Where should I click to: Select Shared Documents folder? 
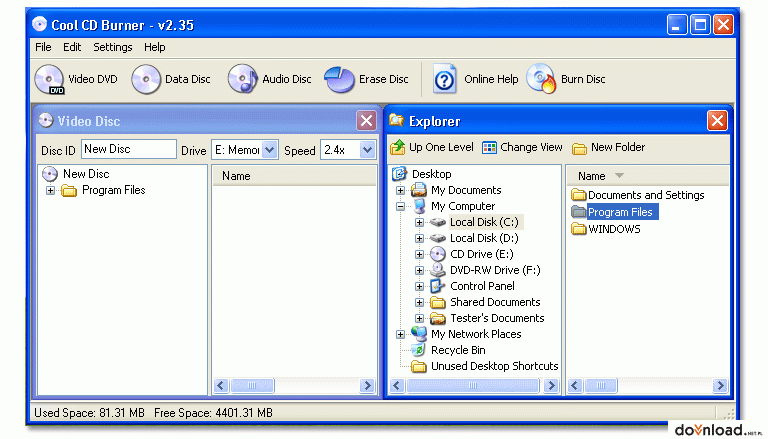[485, 302]
